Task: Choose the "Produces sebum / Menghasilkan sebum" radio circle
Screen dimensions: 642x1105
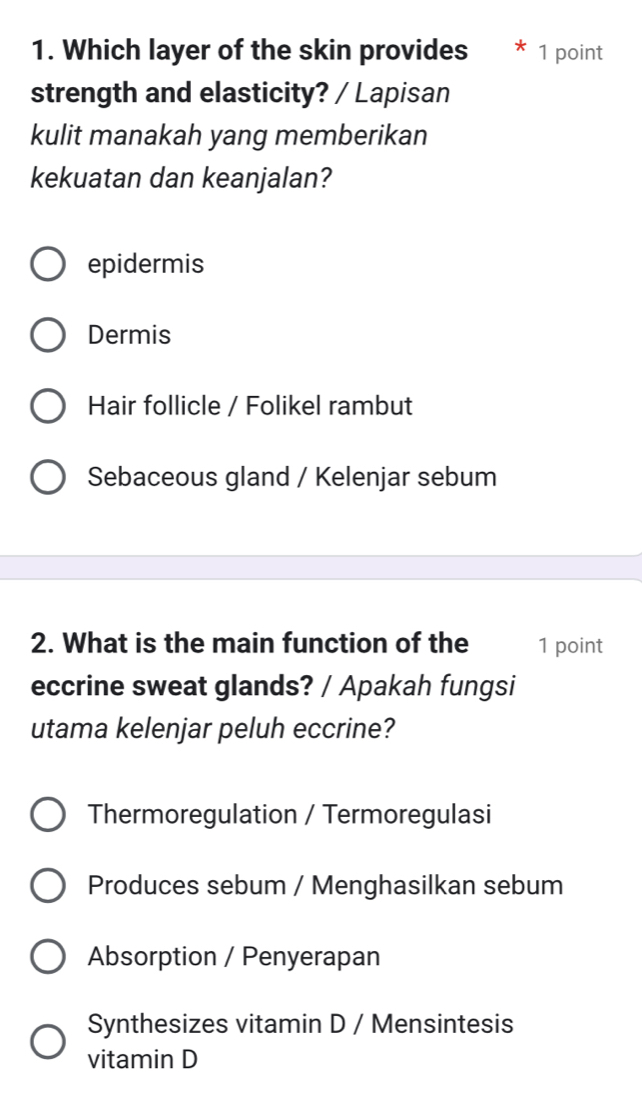Action: pyautogui.click(x=48, y=886)
